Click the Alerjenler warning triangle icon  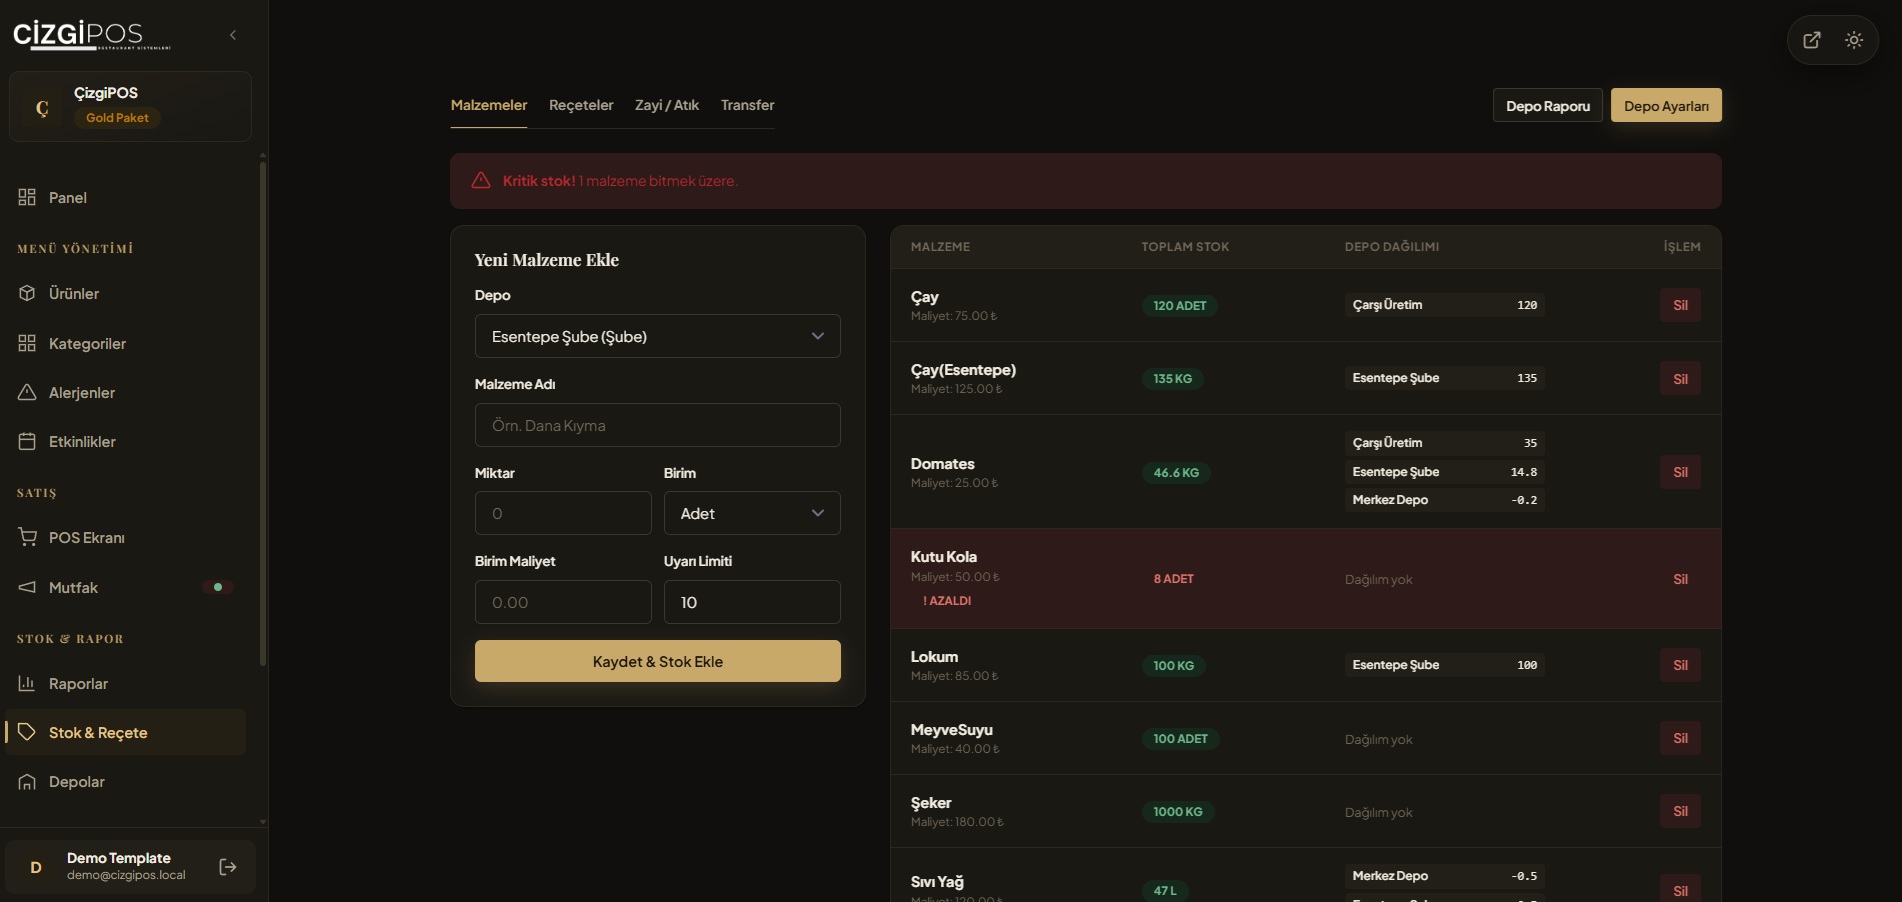(27, 392)
